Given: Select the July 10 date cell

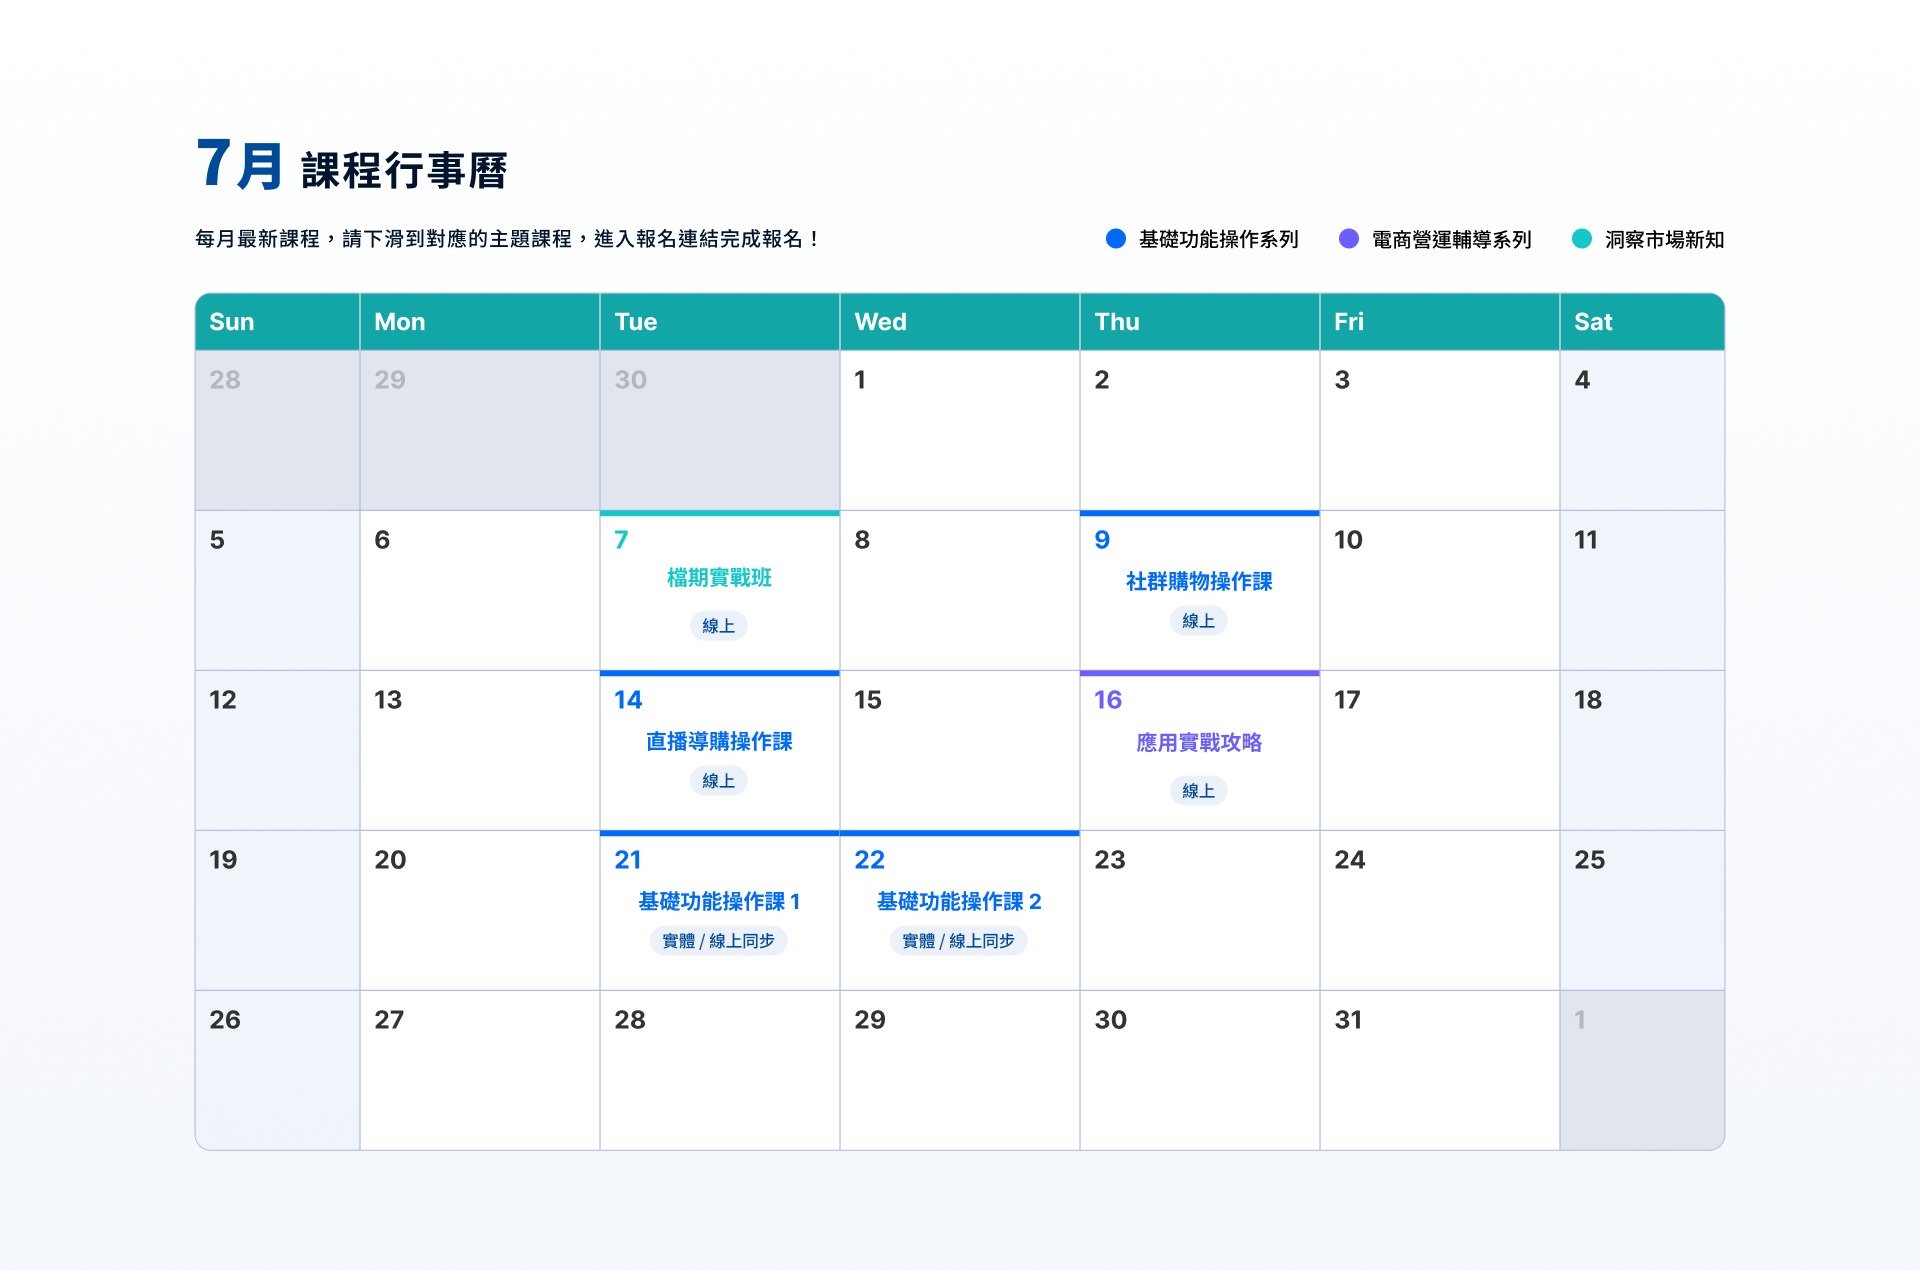Looking at the screenshot, I should [x=1440, y=590].
